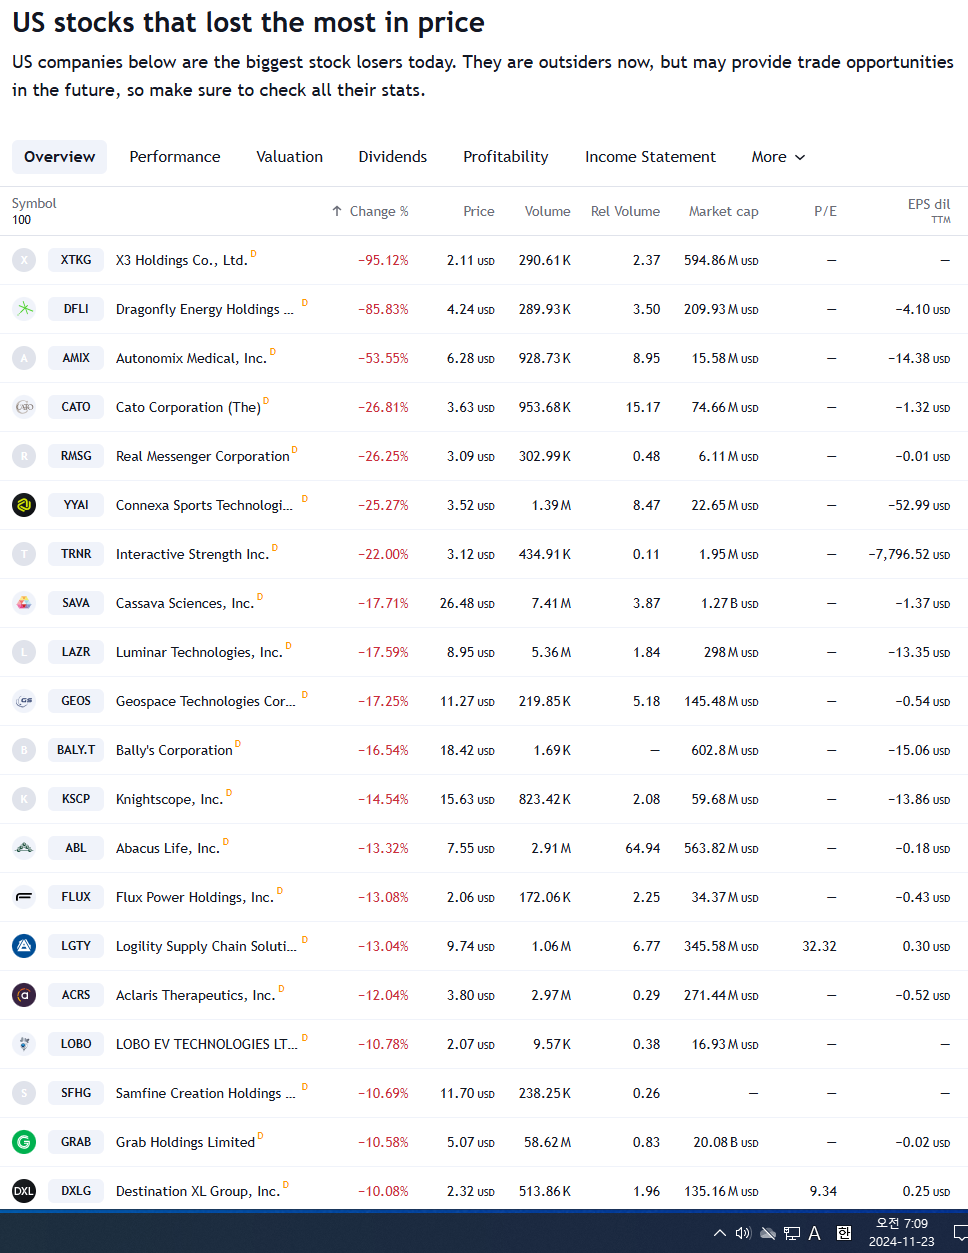
Task: Select the Overview tab
Action: point(60,157)
